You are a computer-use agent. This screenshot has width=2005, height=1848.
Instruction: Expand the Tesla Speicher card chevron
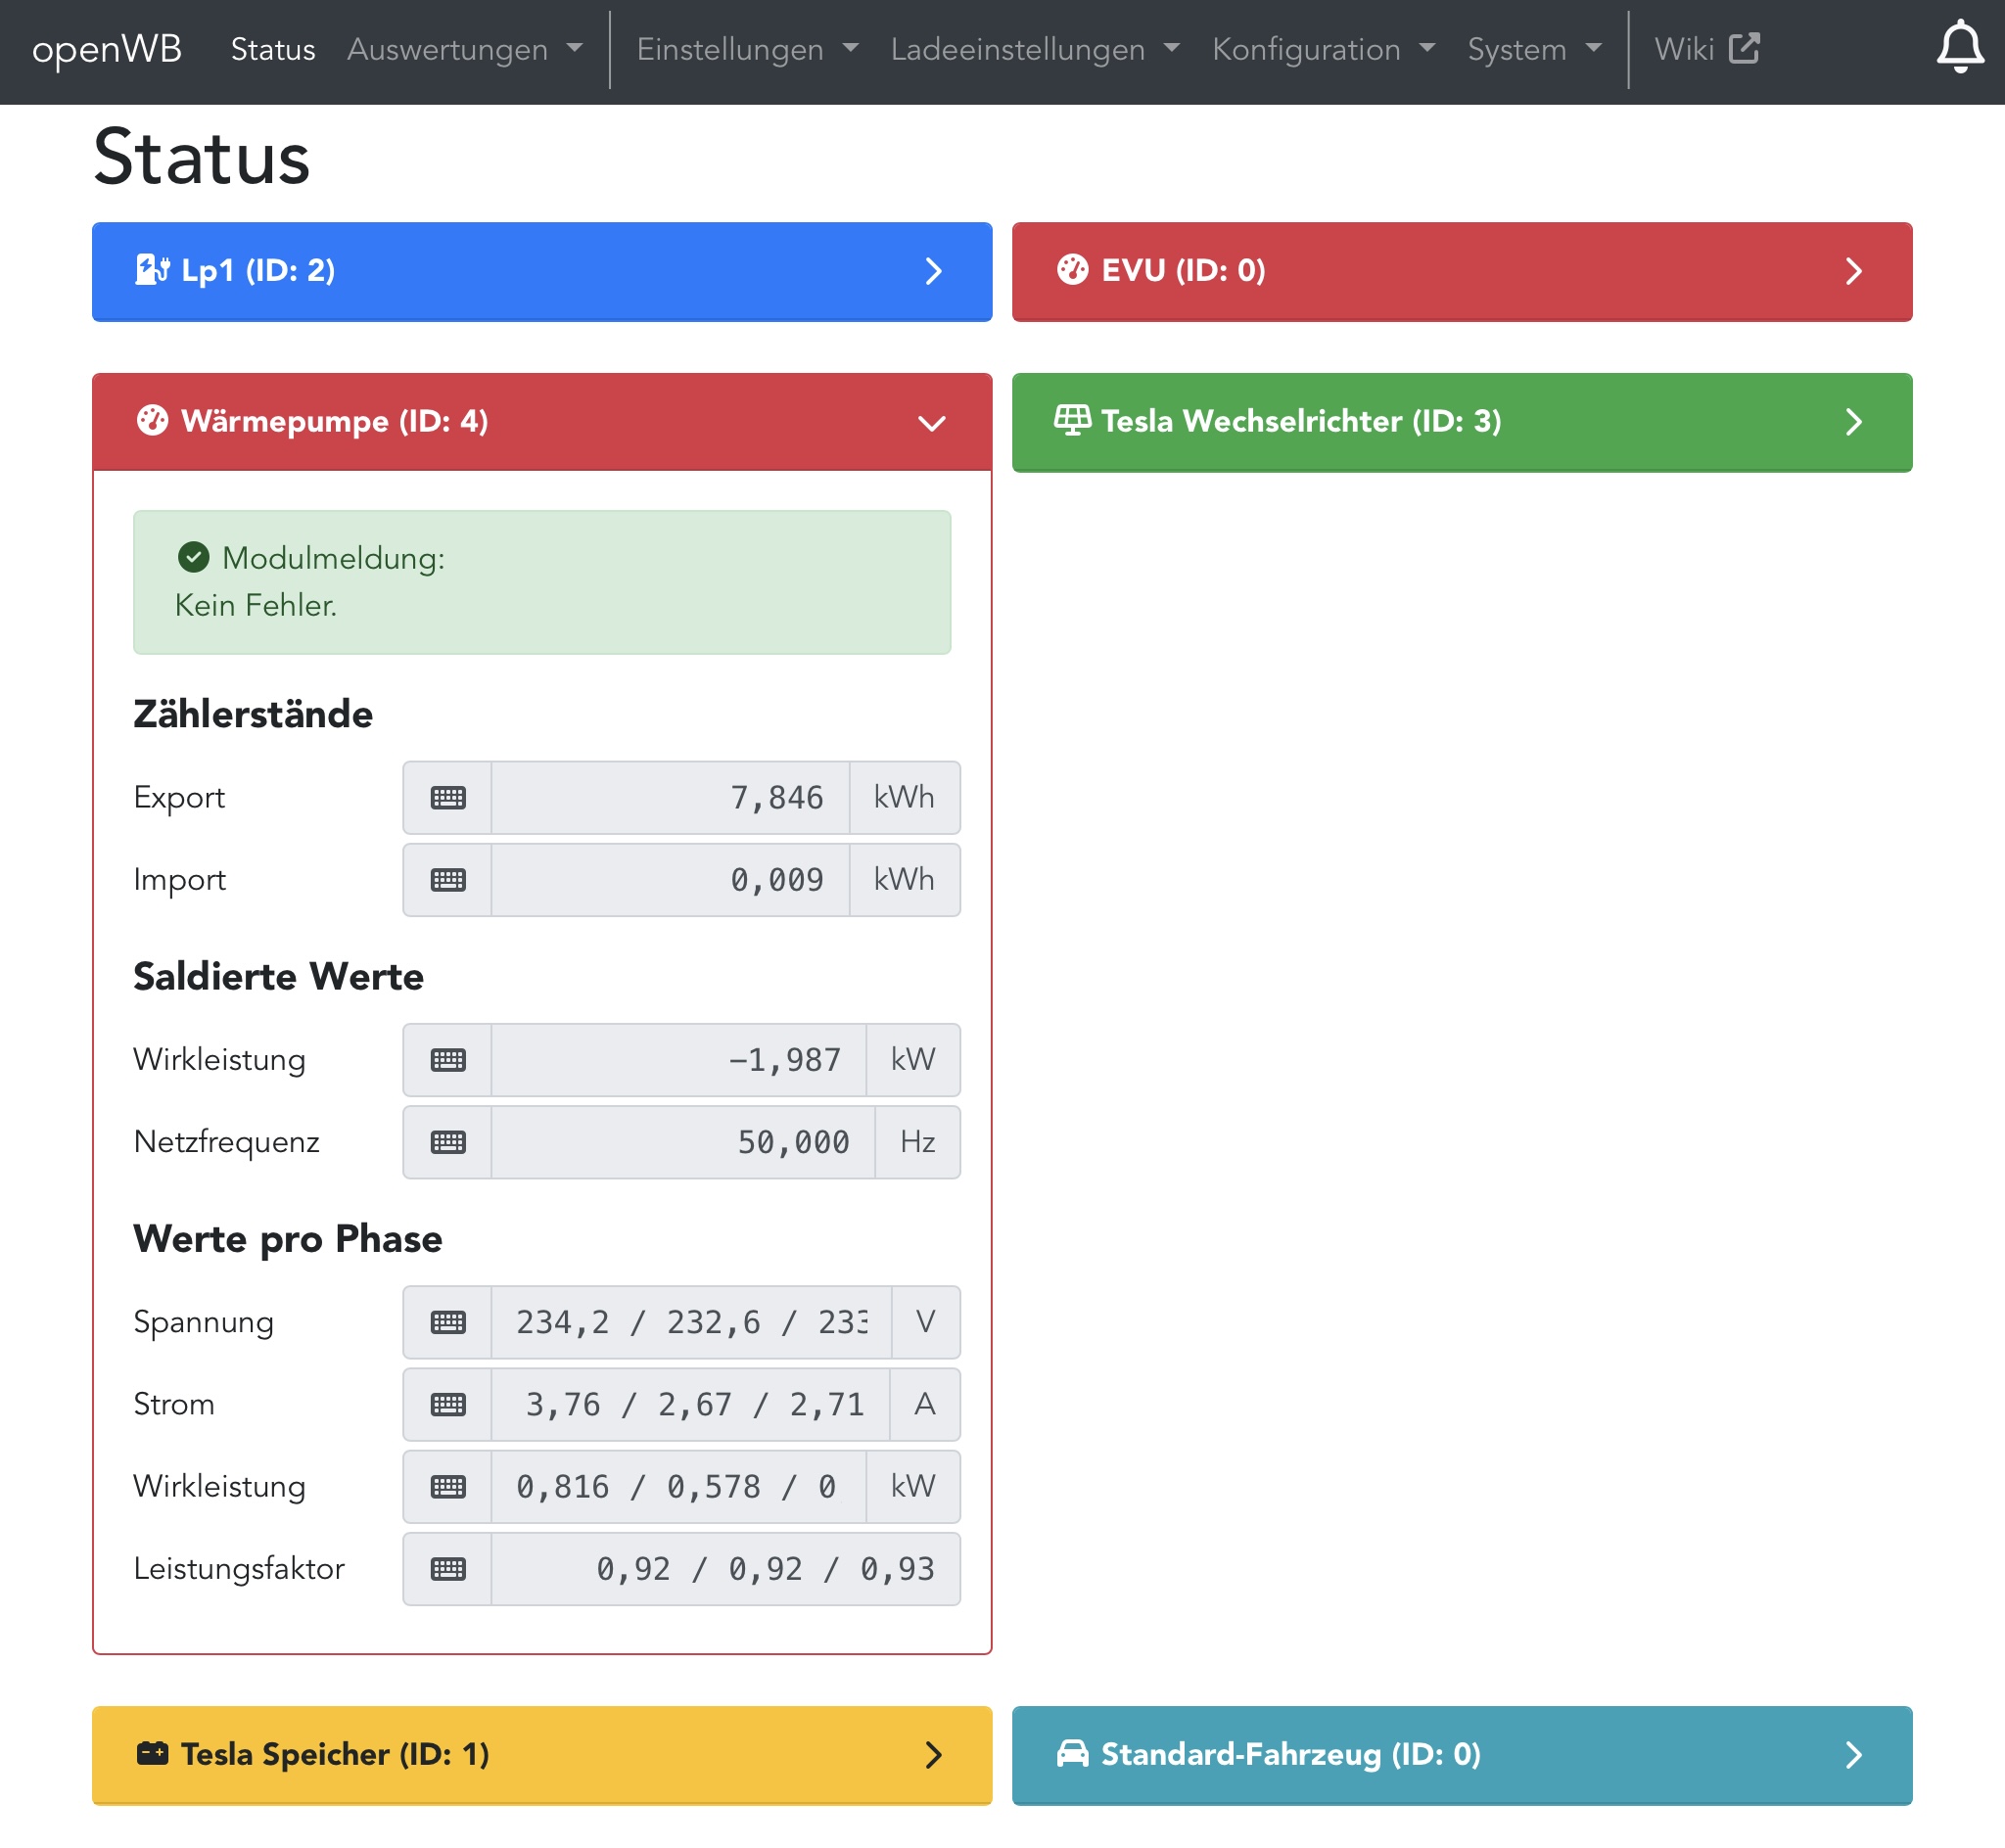pyautogui.click(x=932, y=1755)
